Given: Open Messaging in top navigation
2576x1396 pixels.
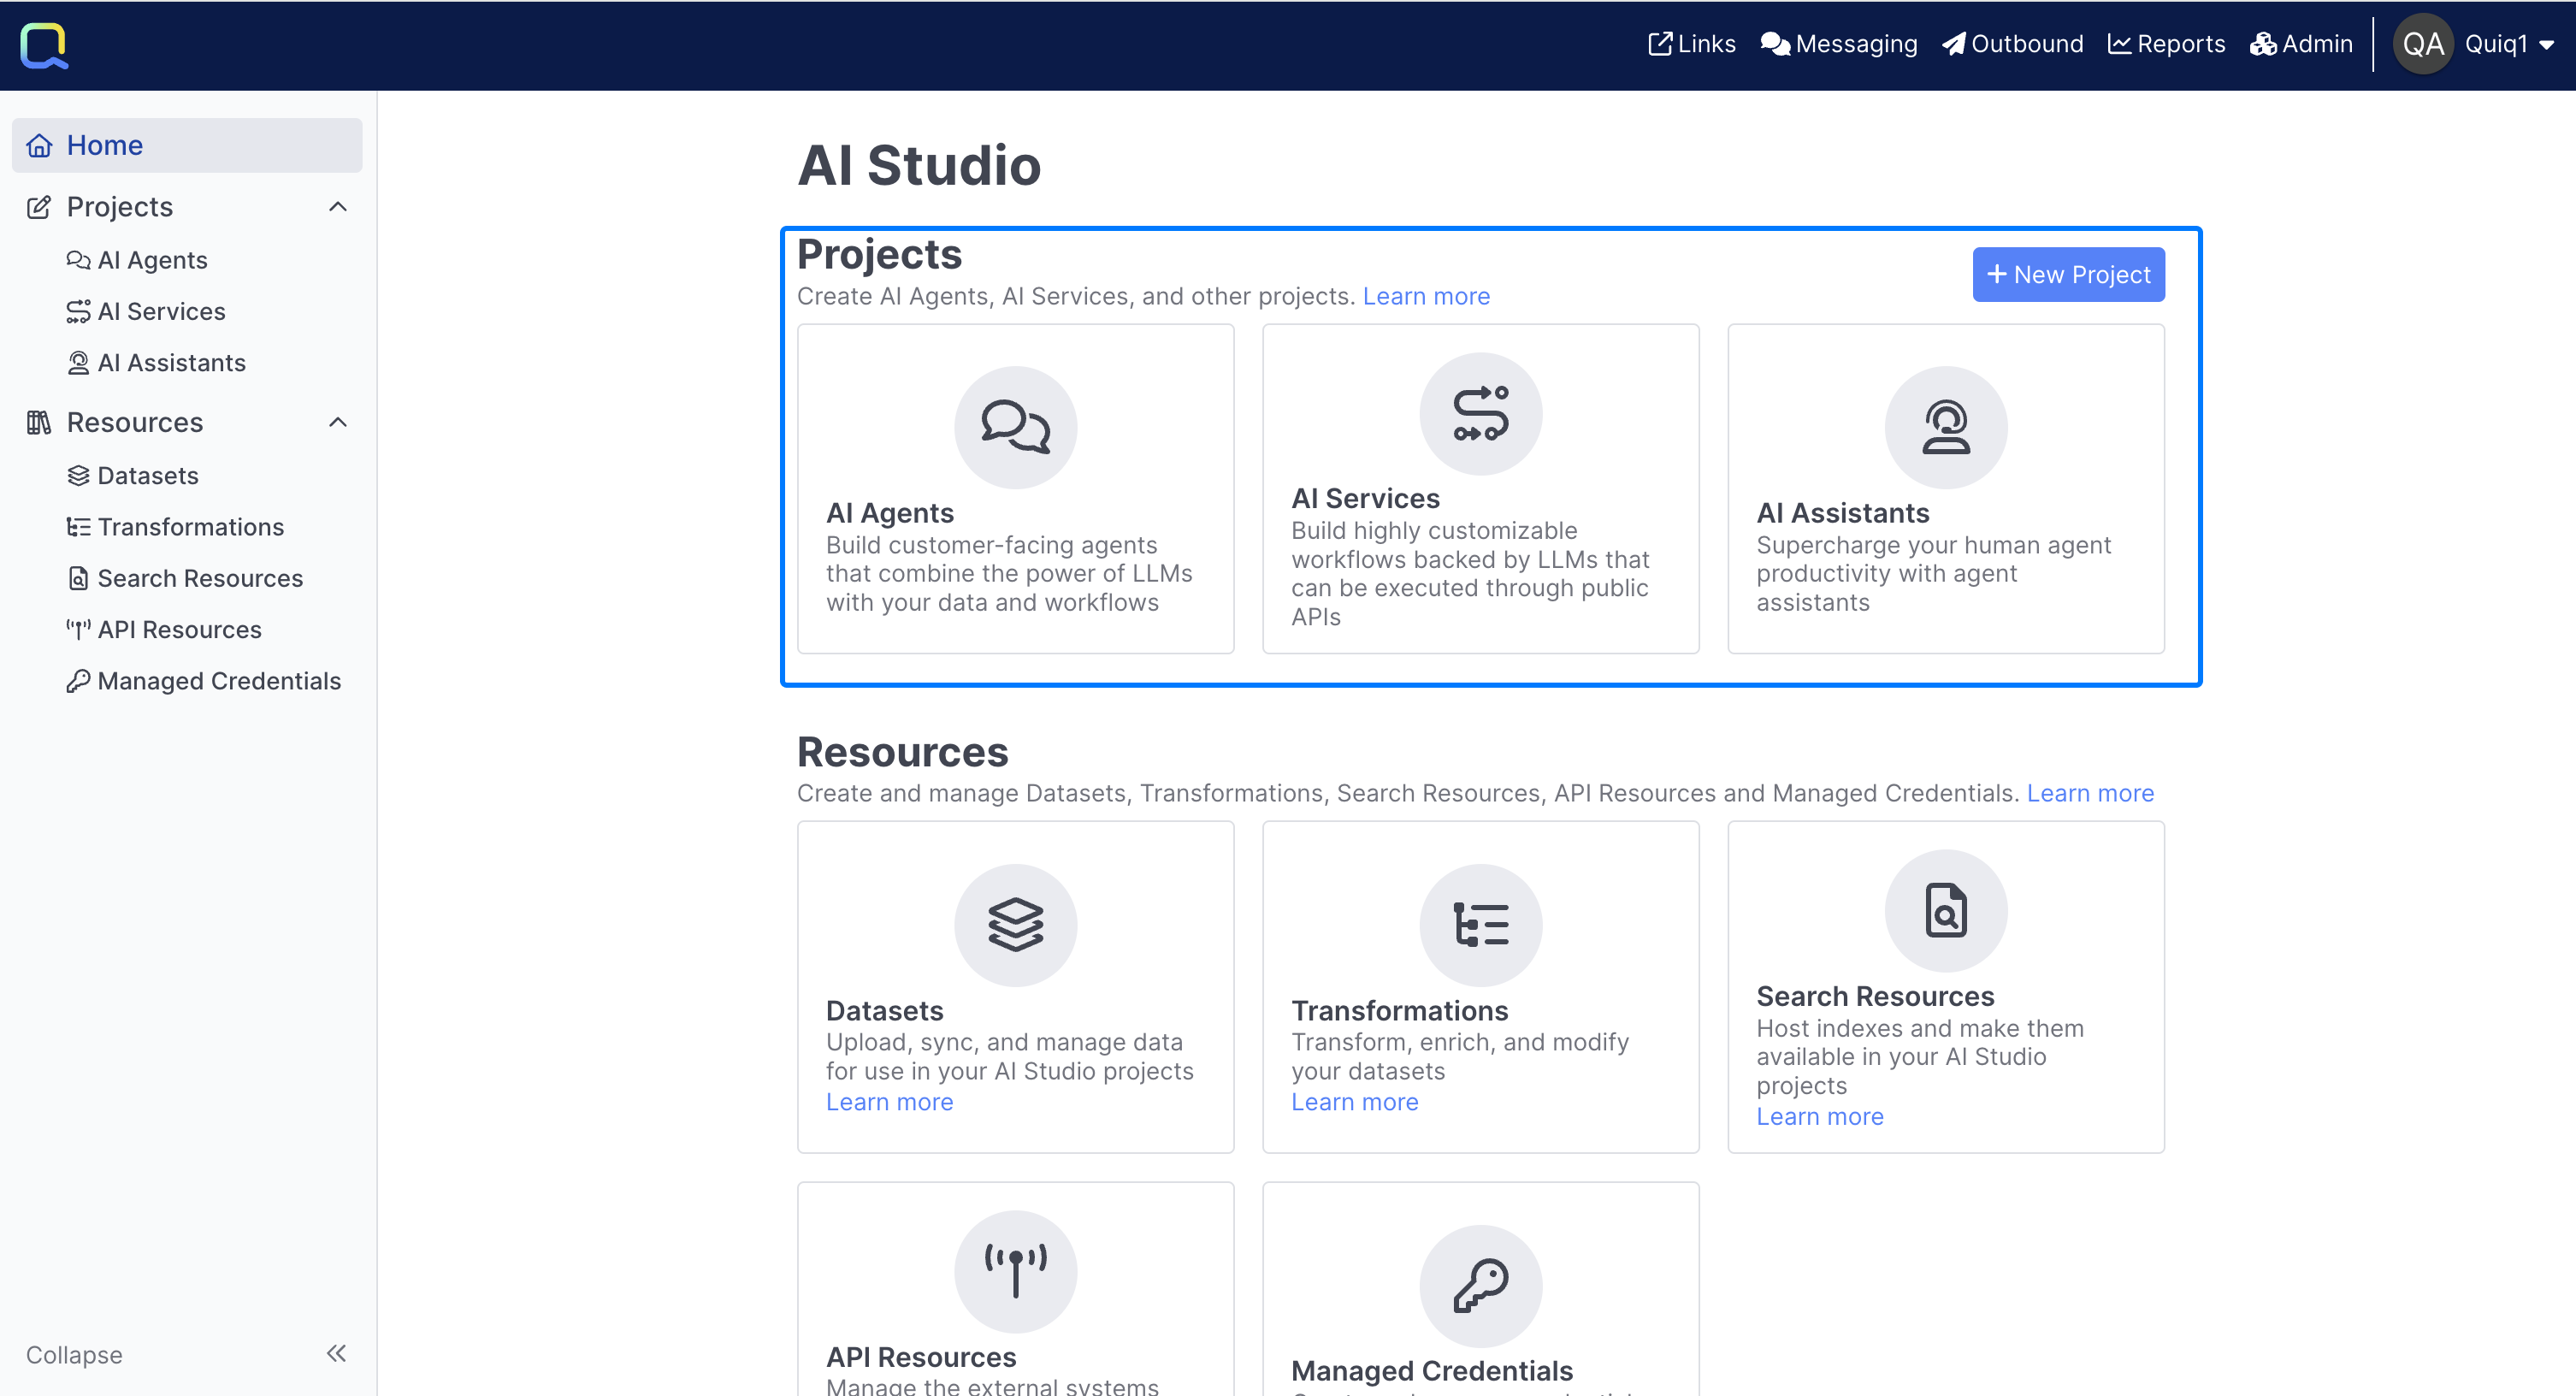Looking at the screenshot, I should coord(1838,44).
